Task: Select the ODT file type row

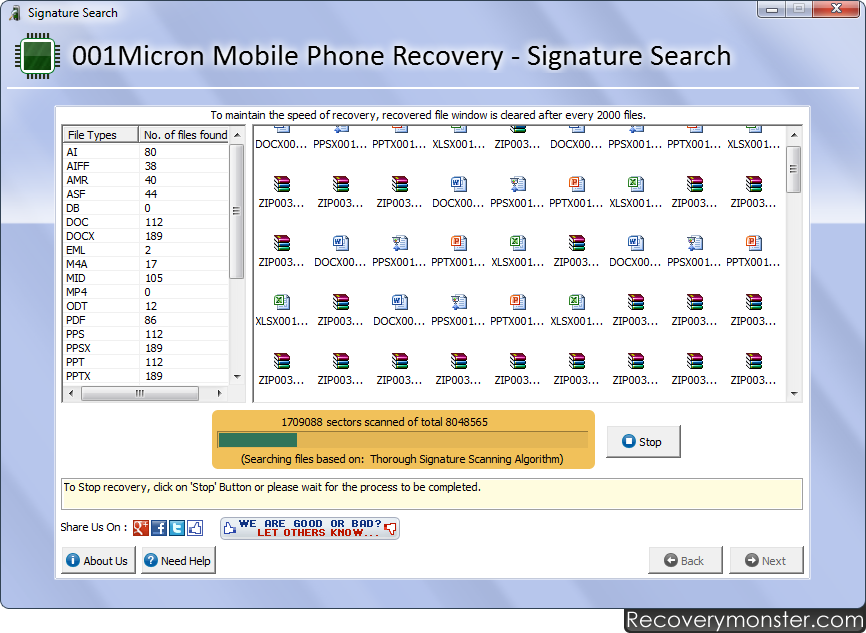Action: coord(146,306)
